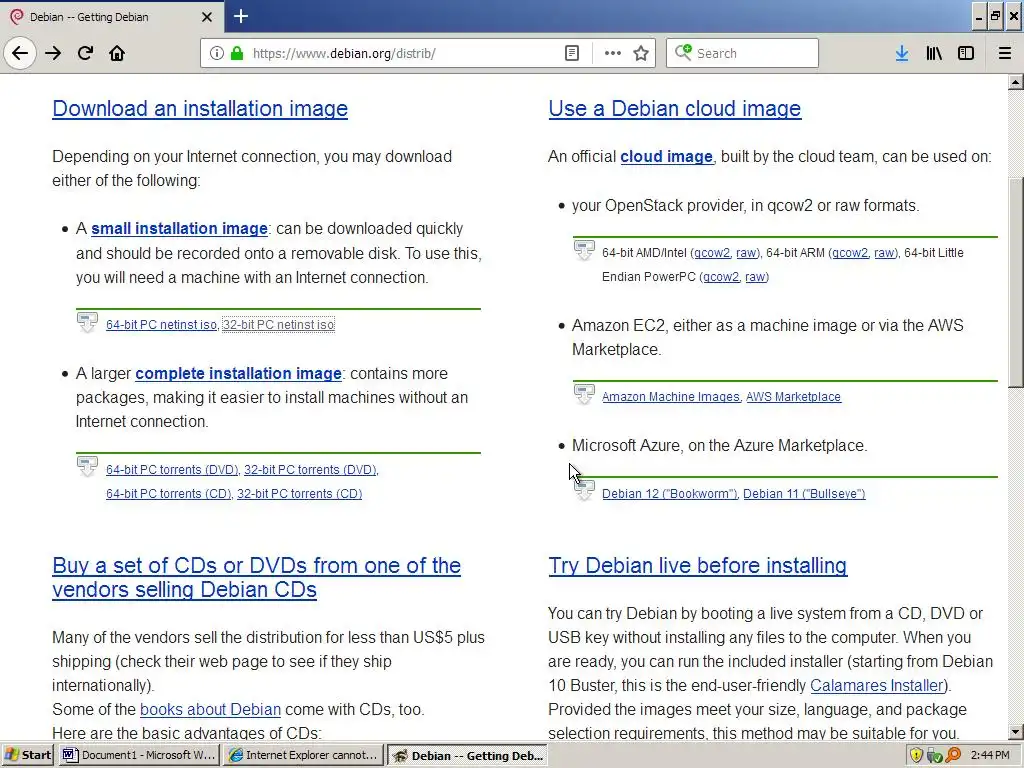The image size is (1024, 768).
Task: Open 32-bit PC torrents (DVD) link
Action: 310,470
